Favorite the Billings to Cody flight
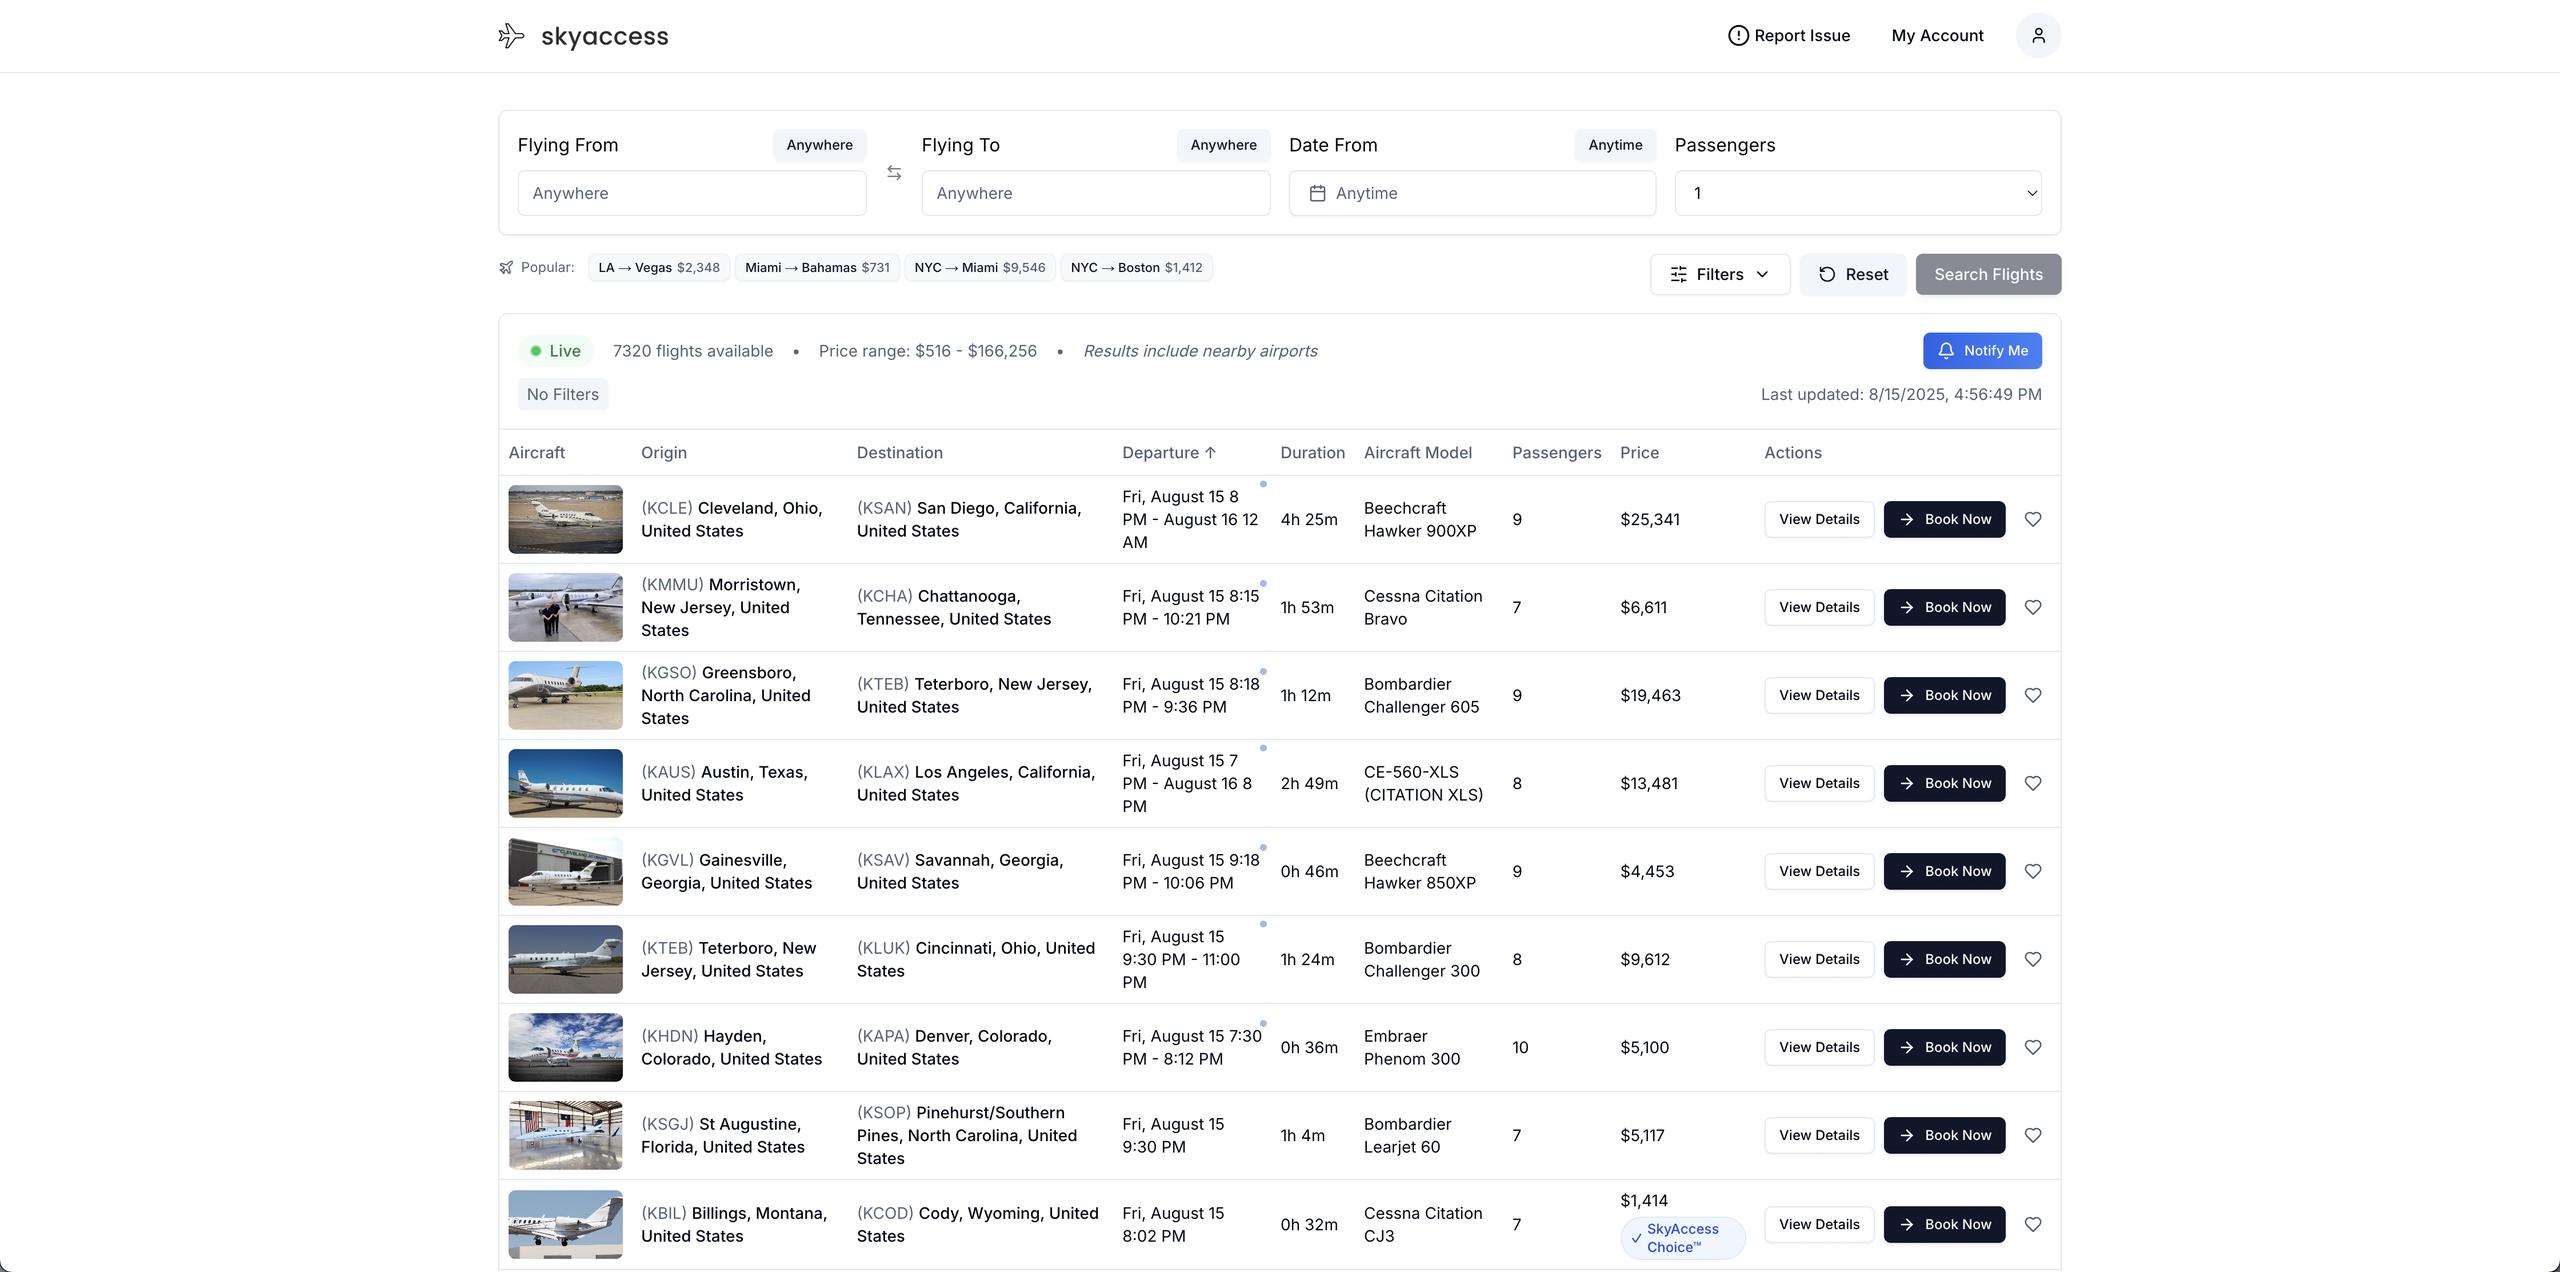 point(2033,1224)
